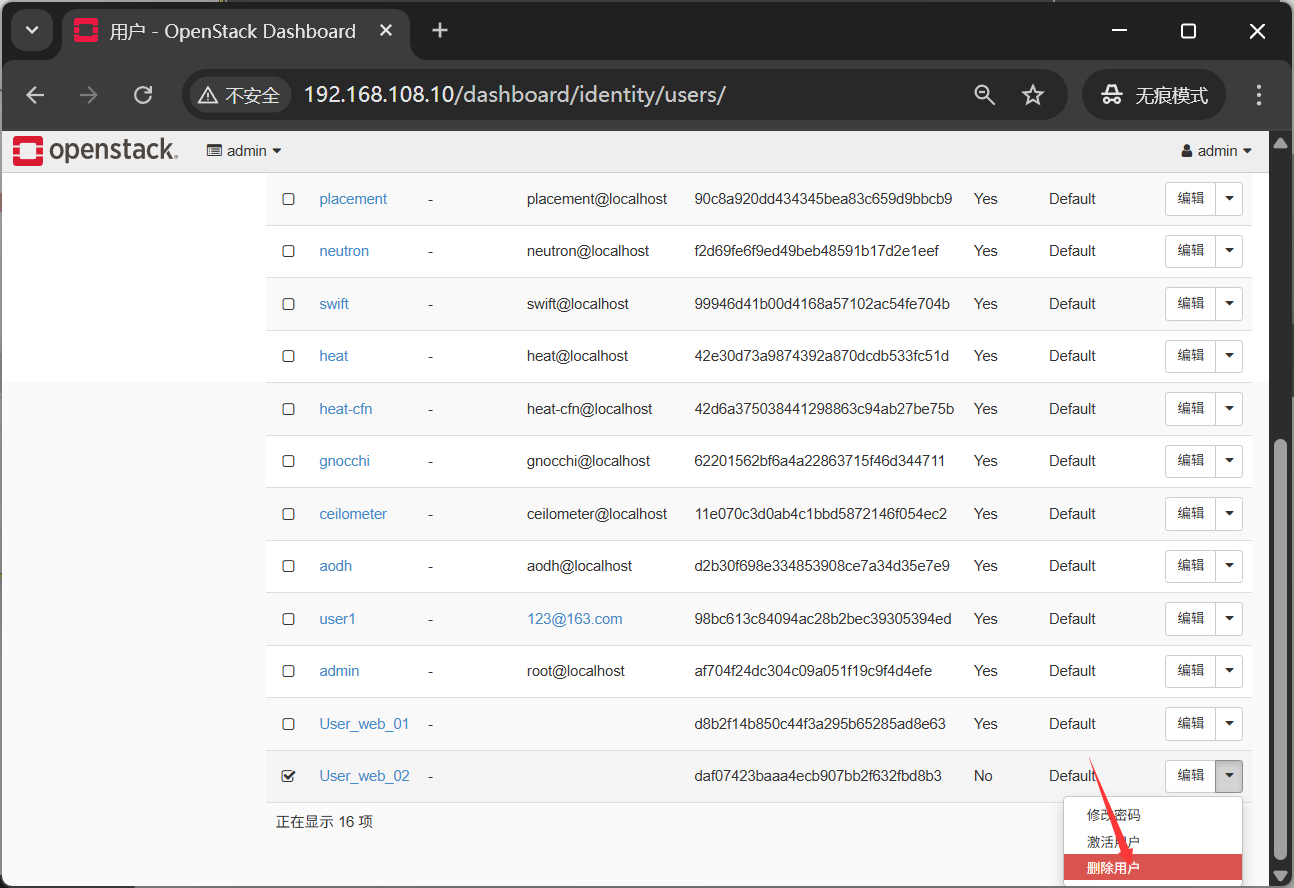Click 编辑 button for User_web_02
Image resolution: width=1294 pixels, height=888 pixels.
pos(1191,776)
